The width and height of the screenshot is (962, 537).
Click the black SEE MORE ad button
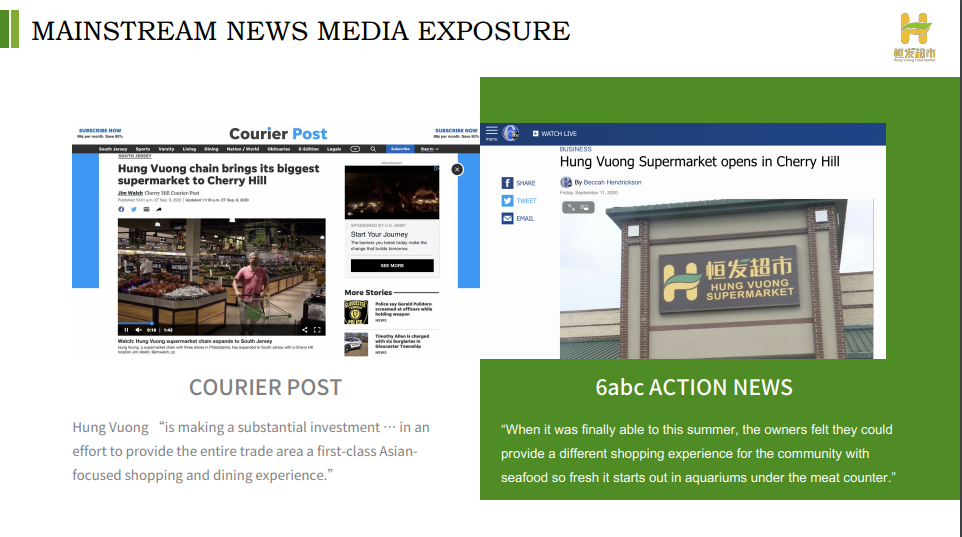pos(392,266)
